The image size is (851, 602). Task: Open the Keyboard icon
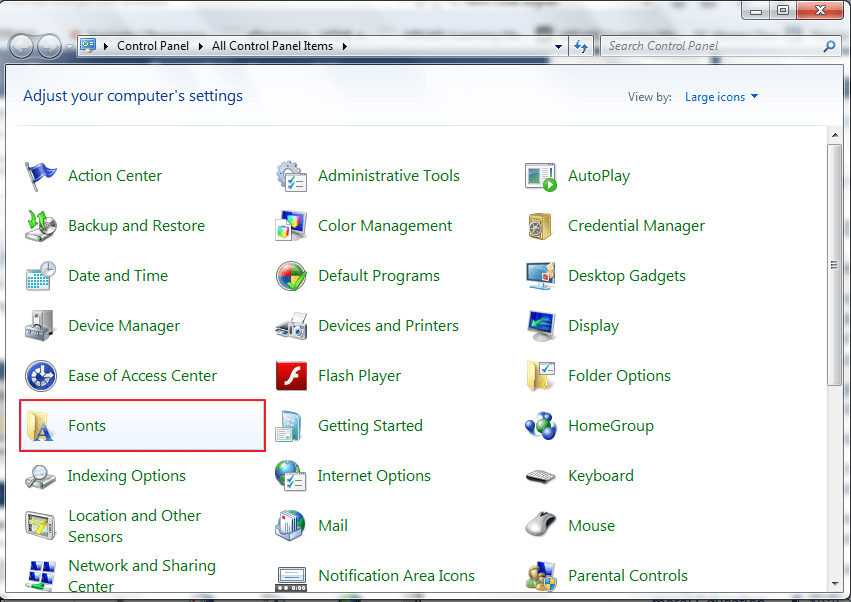(541, 476)
